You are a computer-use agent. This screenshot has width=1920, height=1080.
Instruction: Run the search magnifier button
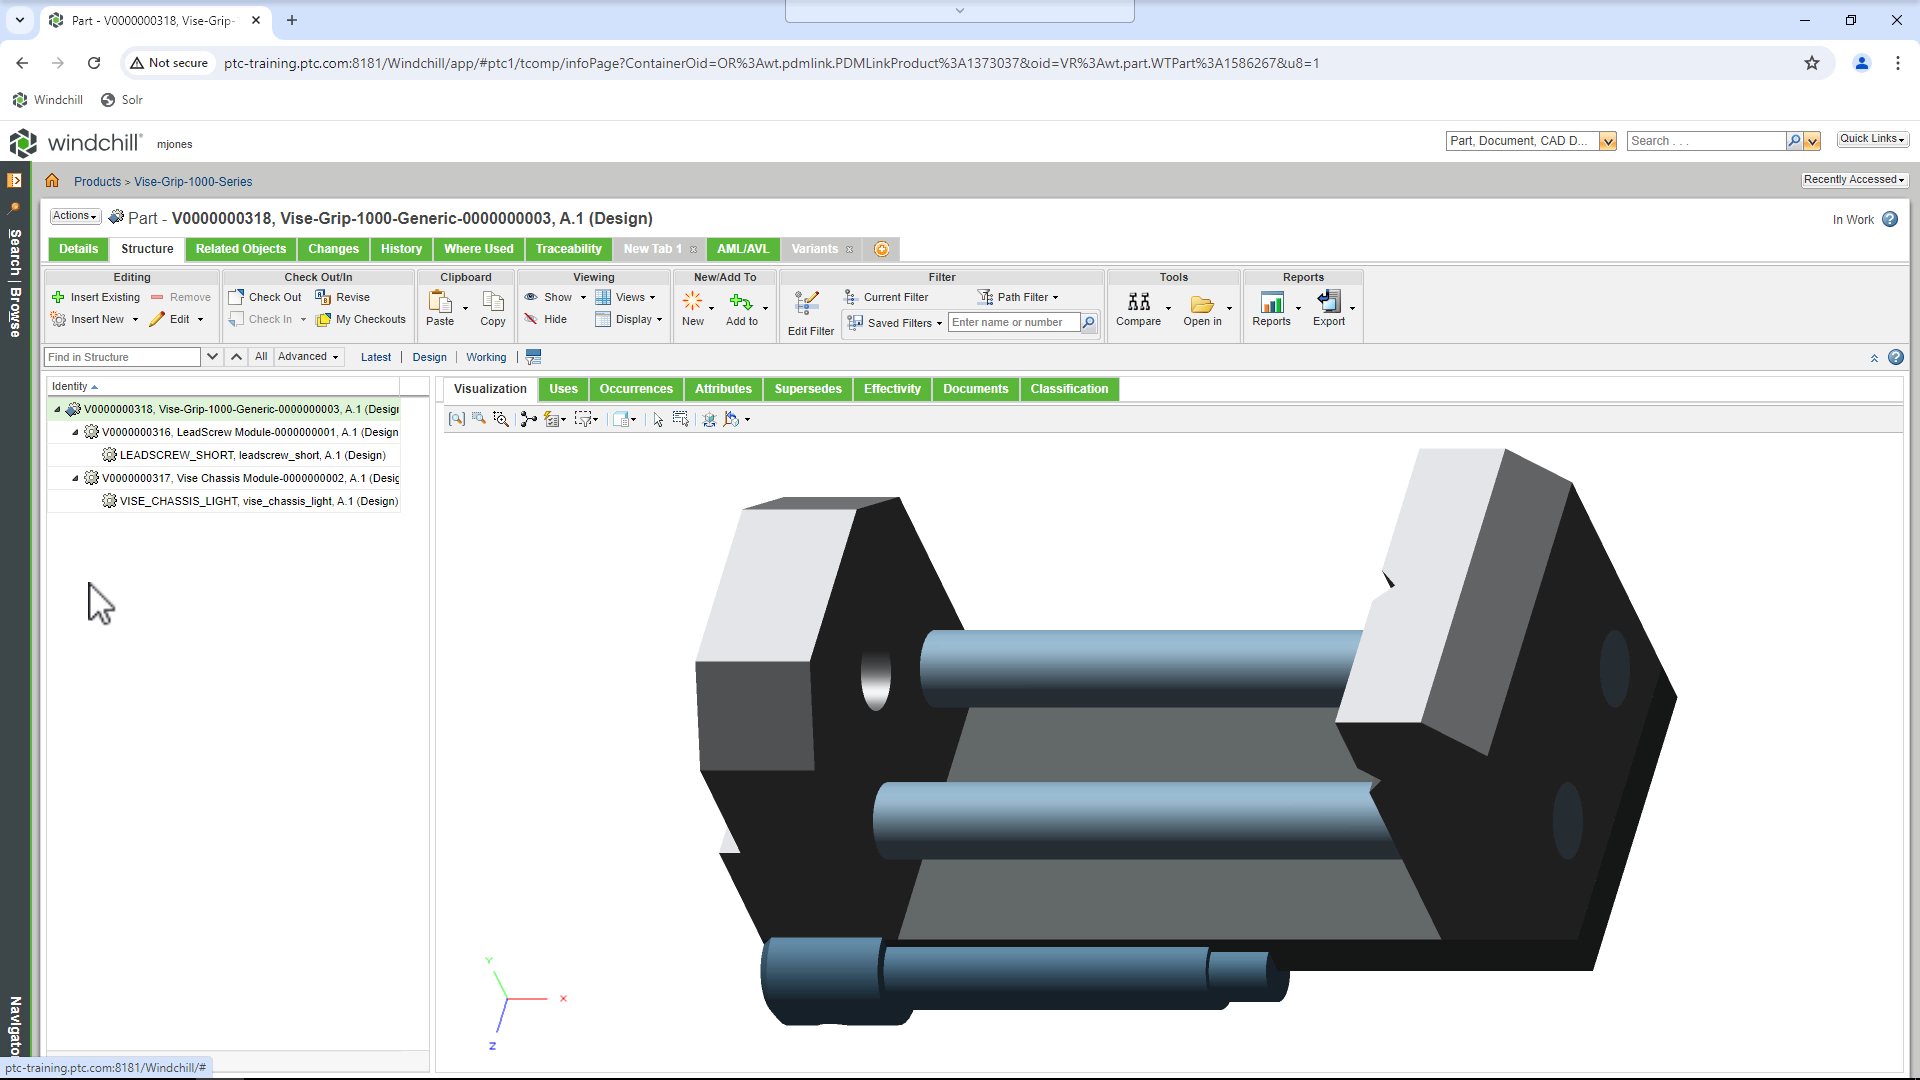click(1794, 141)
